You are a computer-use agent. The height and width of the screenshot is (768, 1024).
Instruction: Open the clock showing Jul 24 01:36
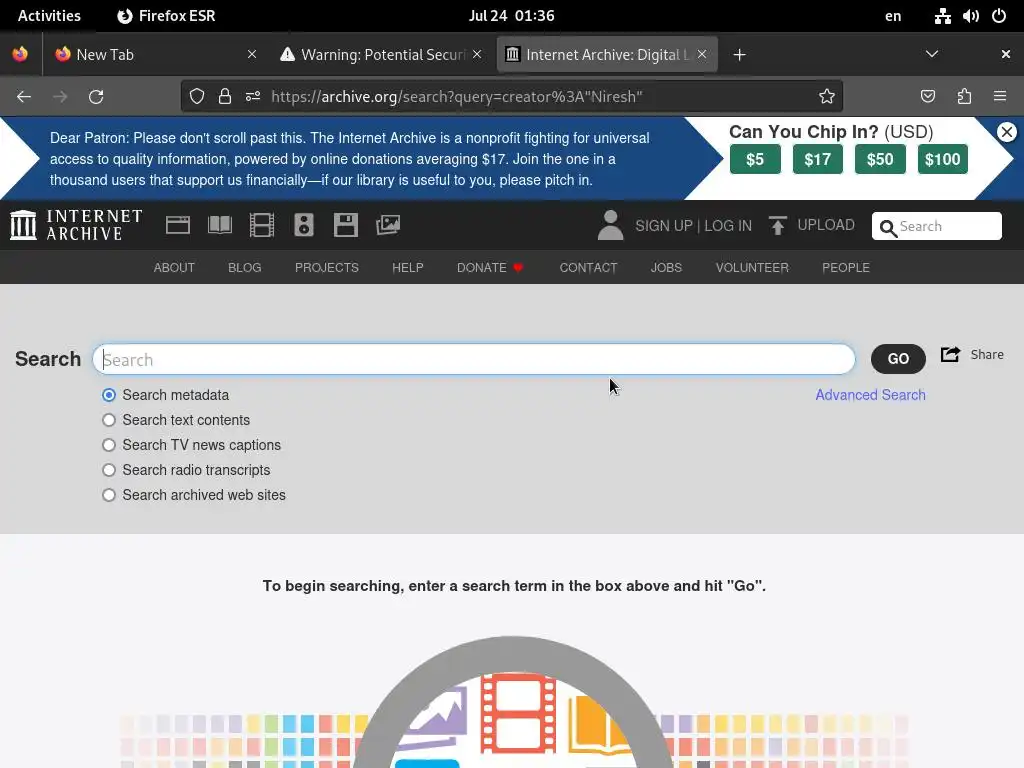point(511,16)
